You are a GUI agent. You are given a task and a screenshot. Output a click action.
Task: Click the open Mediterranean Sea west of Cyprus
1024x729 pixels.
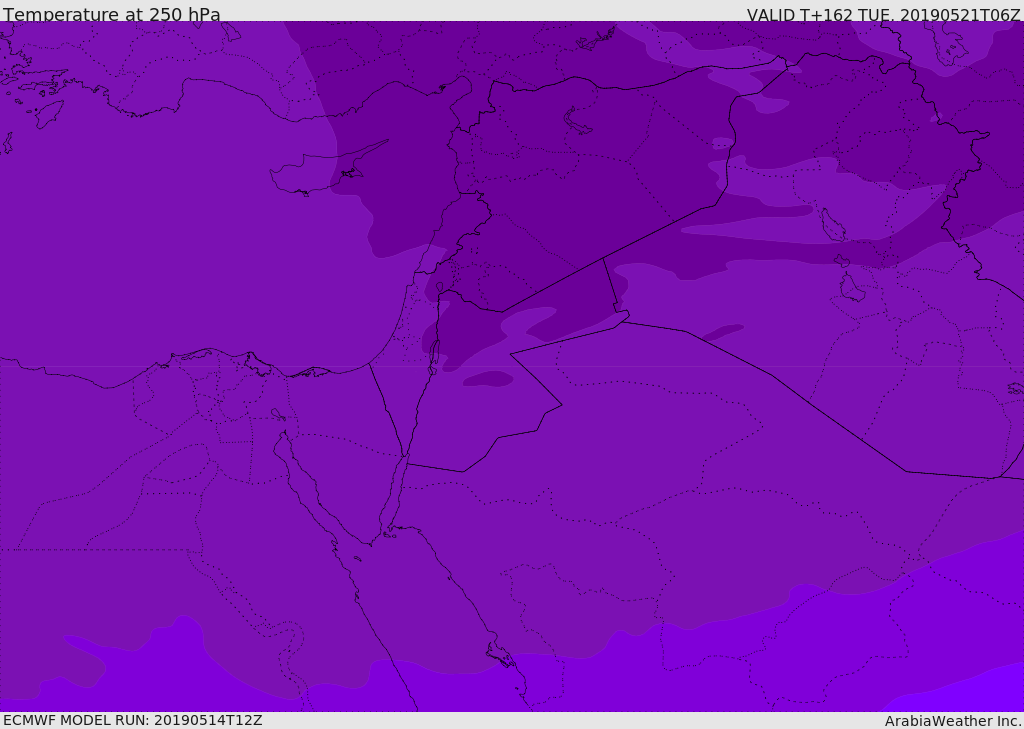tap(150, 220)
